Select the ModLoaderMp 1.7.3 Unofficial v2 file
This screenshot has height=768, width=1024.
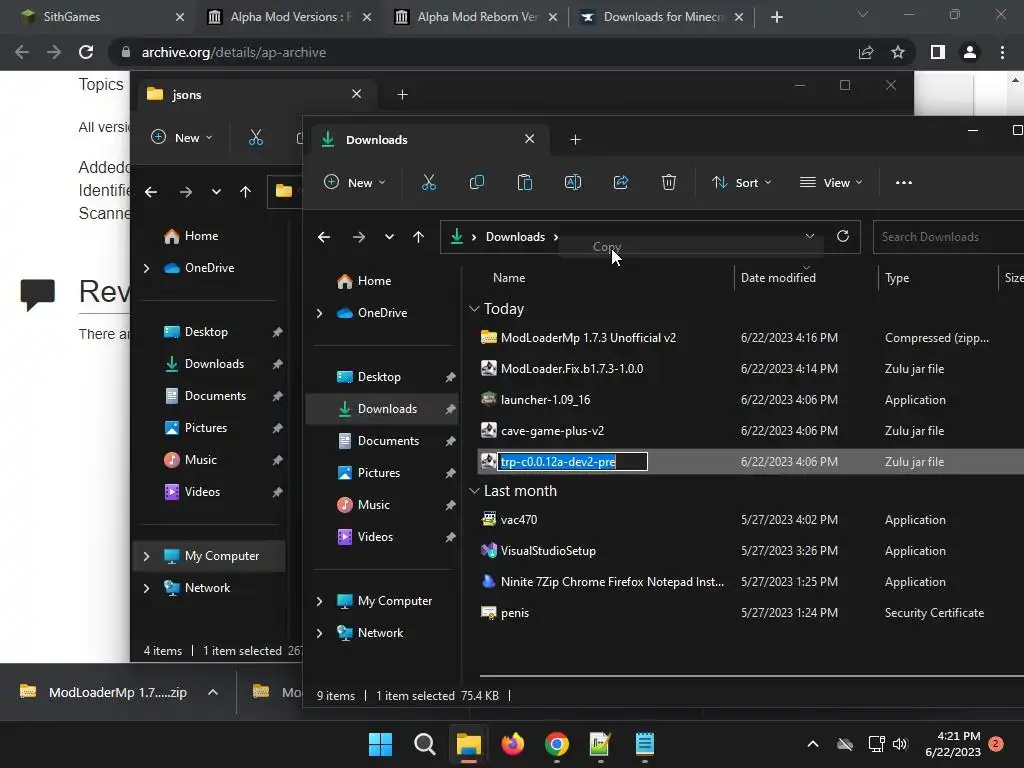[588, 338]
